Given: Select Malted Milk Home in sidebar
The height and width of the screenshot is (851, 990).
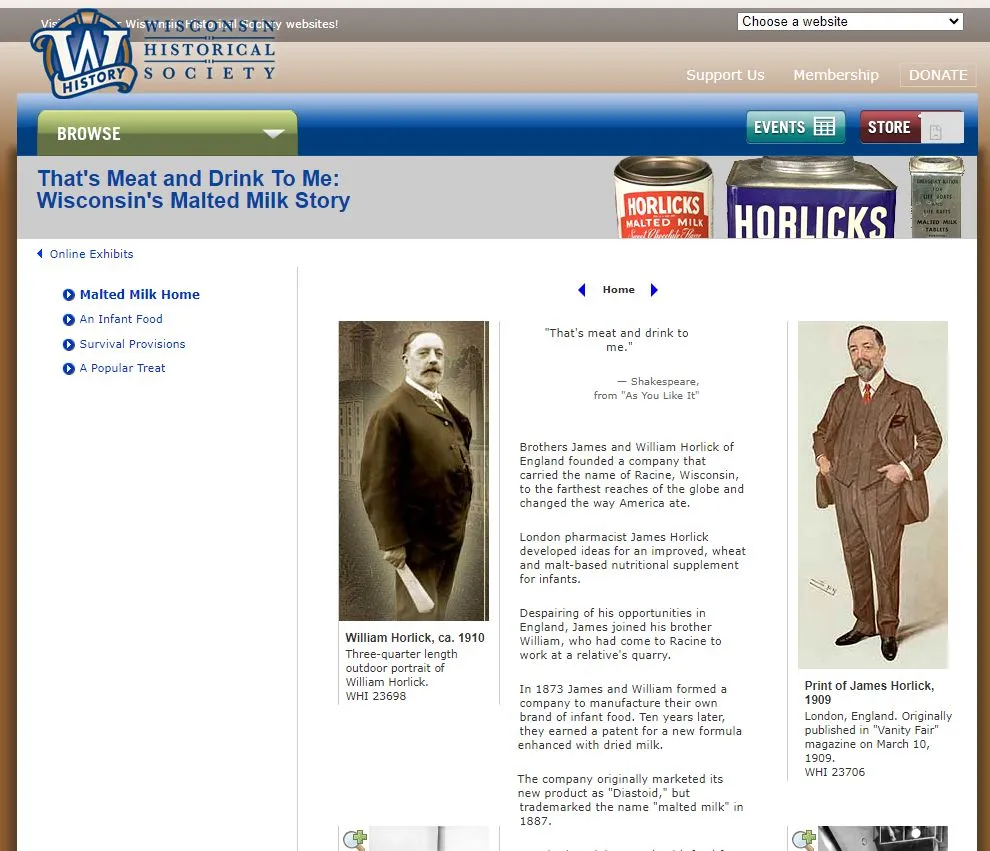Looking at the screenshot, I should [x=140, y=294].
